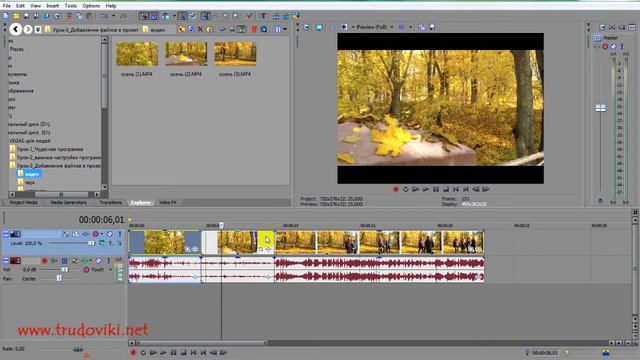This screenshot has height=360, width=640.
Task: Open the Insert menu
Action: 52,6
